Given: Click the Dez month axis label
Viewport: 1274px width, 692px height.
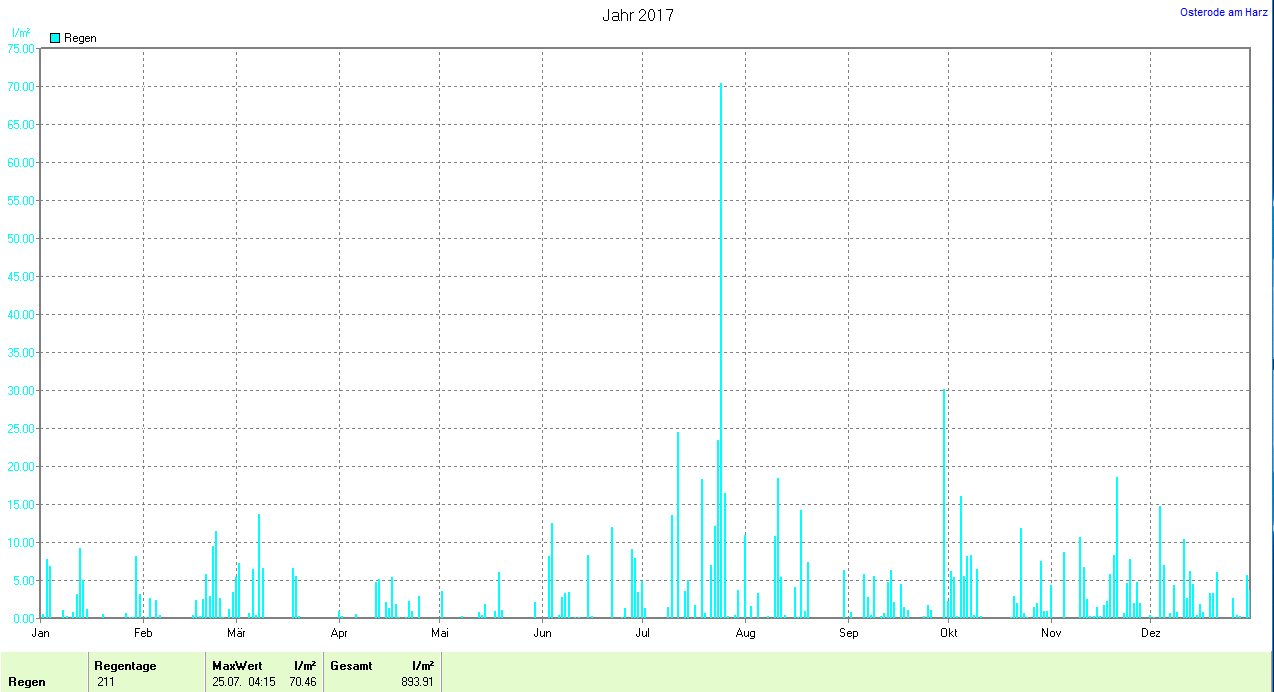Looking at the screenshot, I should coord(1151,632).
